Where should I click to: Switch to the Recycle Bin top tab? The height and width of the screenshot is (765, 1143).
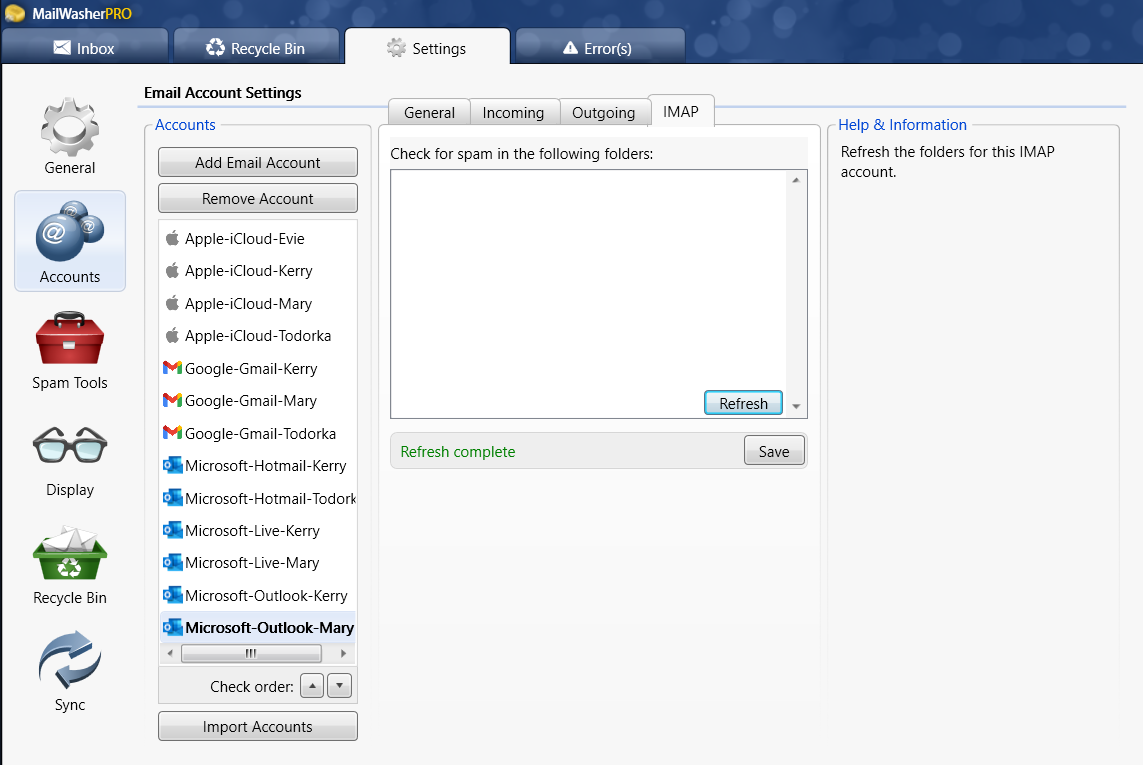(256, 47)
